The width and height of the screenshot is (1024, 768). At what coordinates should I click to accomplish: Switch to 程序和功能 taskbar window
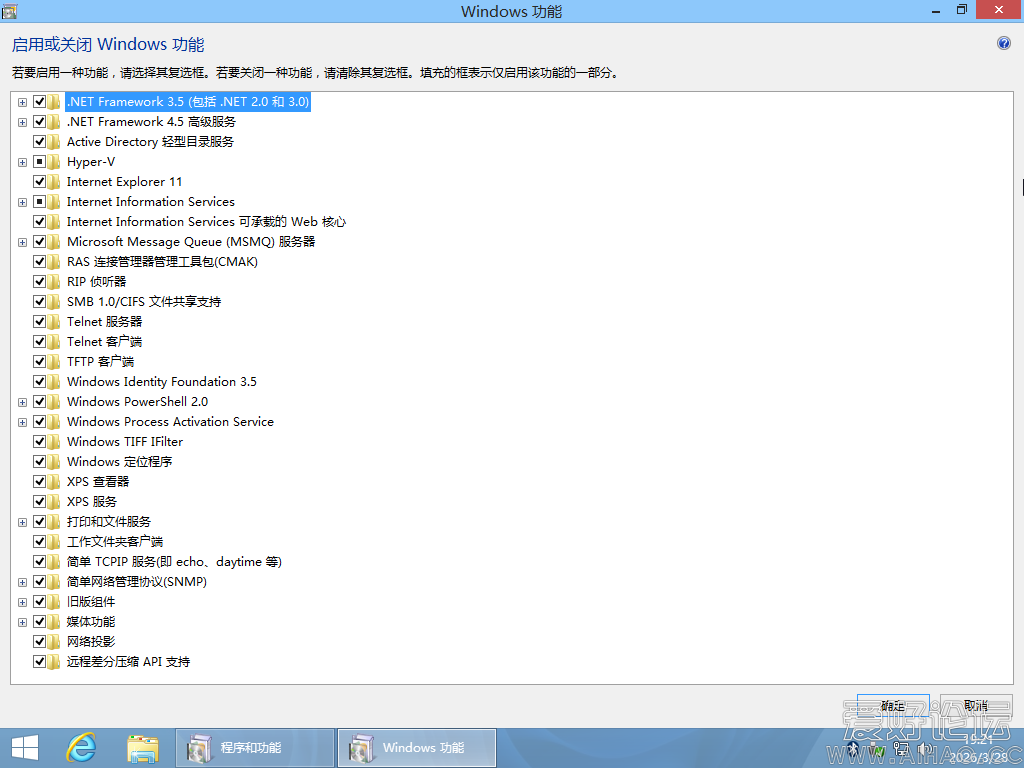click(255, 748)
